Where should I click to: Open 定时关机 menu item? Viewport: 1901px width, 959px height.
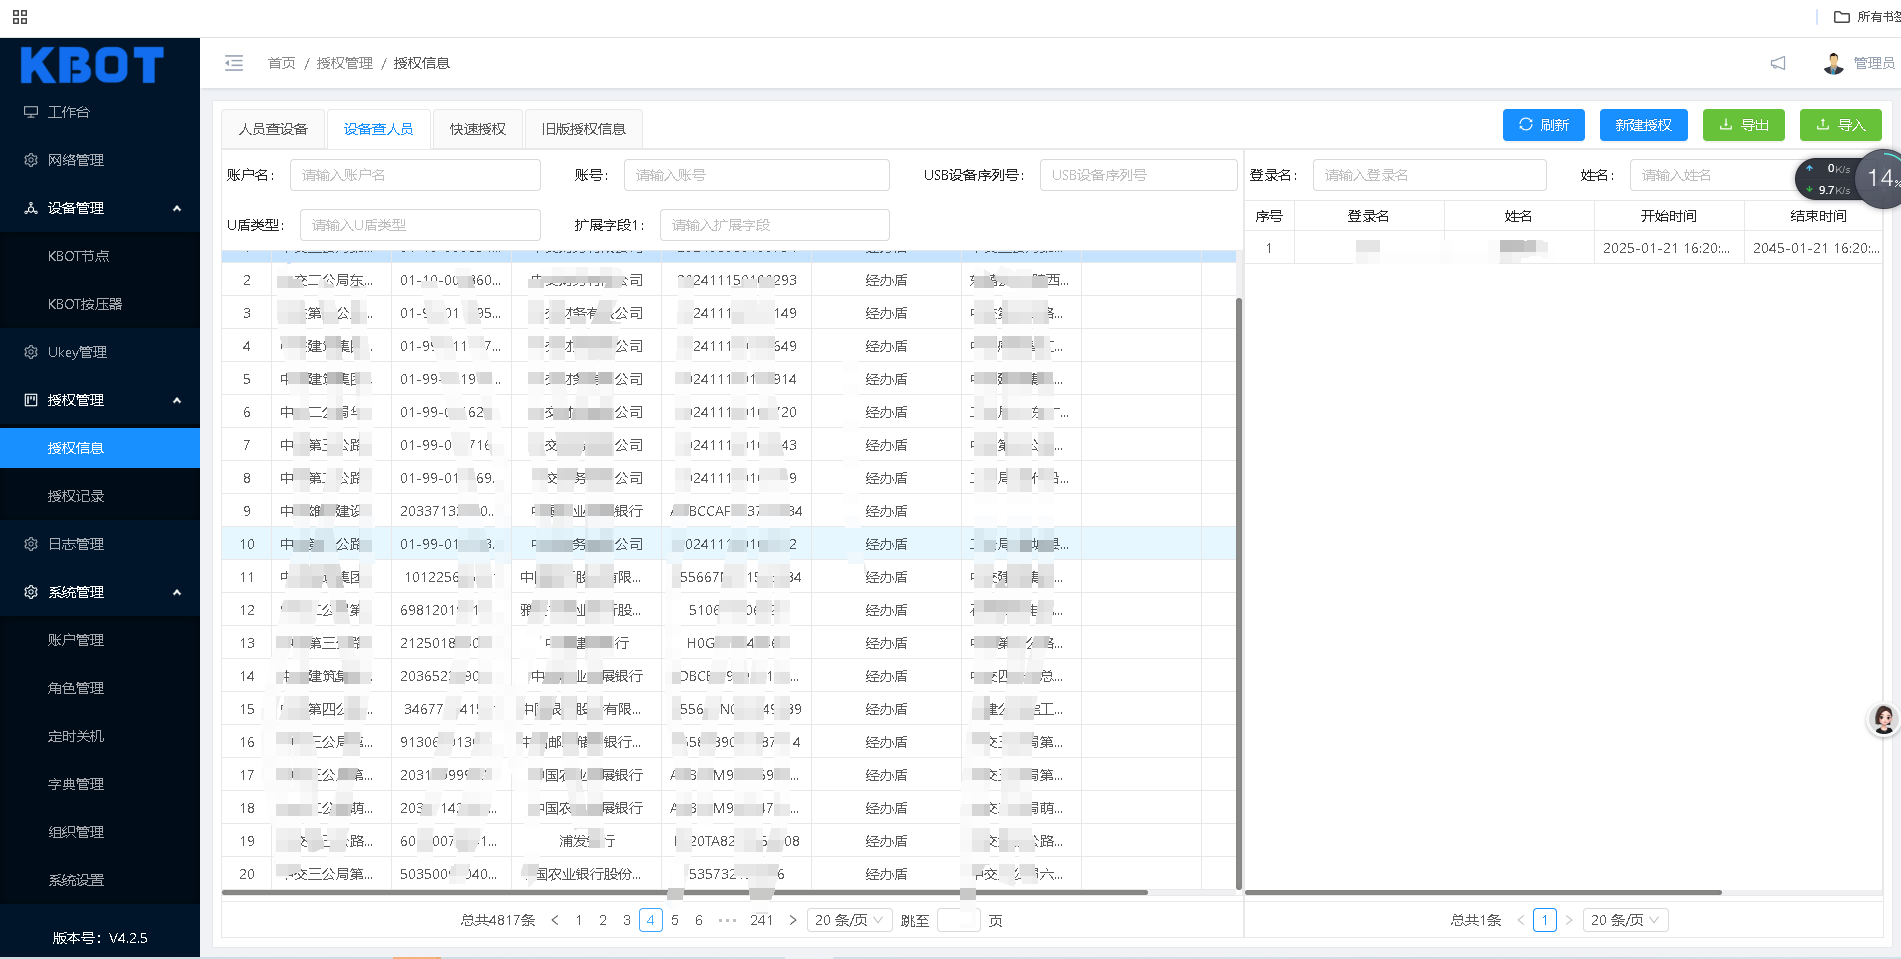pyautogui.click(x=100, y=736)
